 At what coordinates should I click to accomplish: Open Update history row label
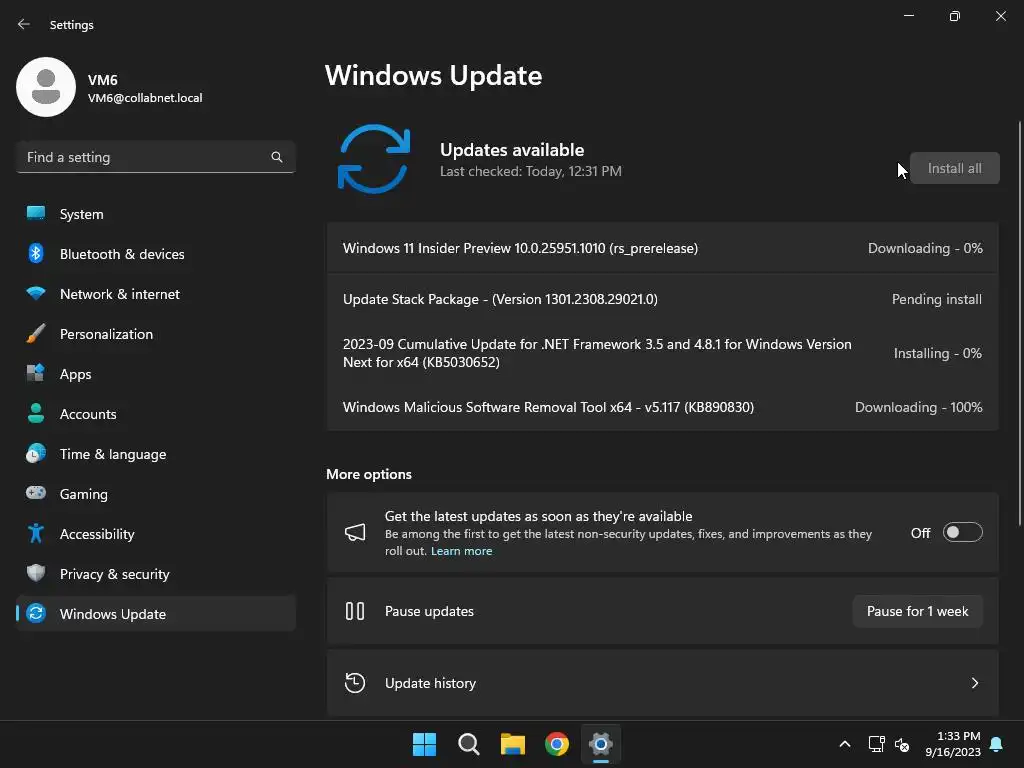click(430, 683)
